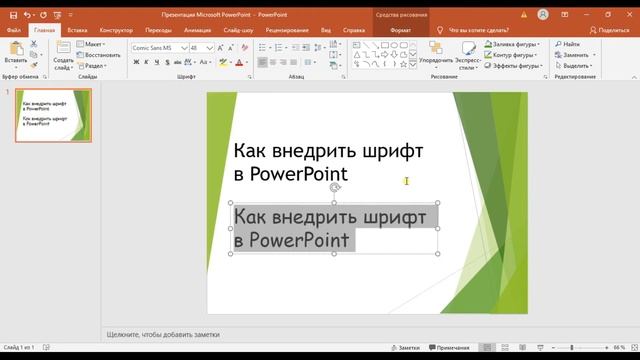Start slideshow from status bar
Screen dimensions: 640x360
point(540,347)
